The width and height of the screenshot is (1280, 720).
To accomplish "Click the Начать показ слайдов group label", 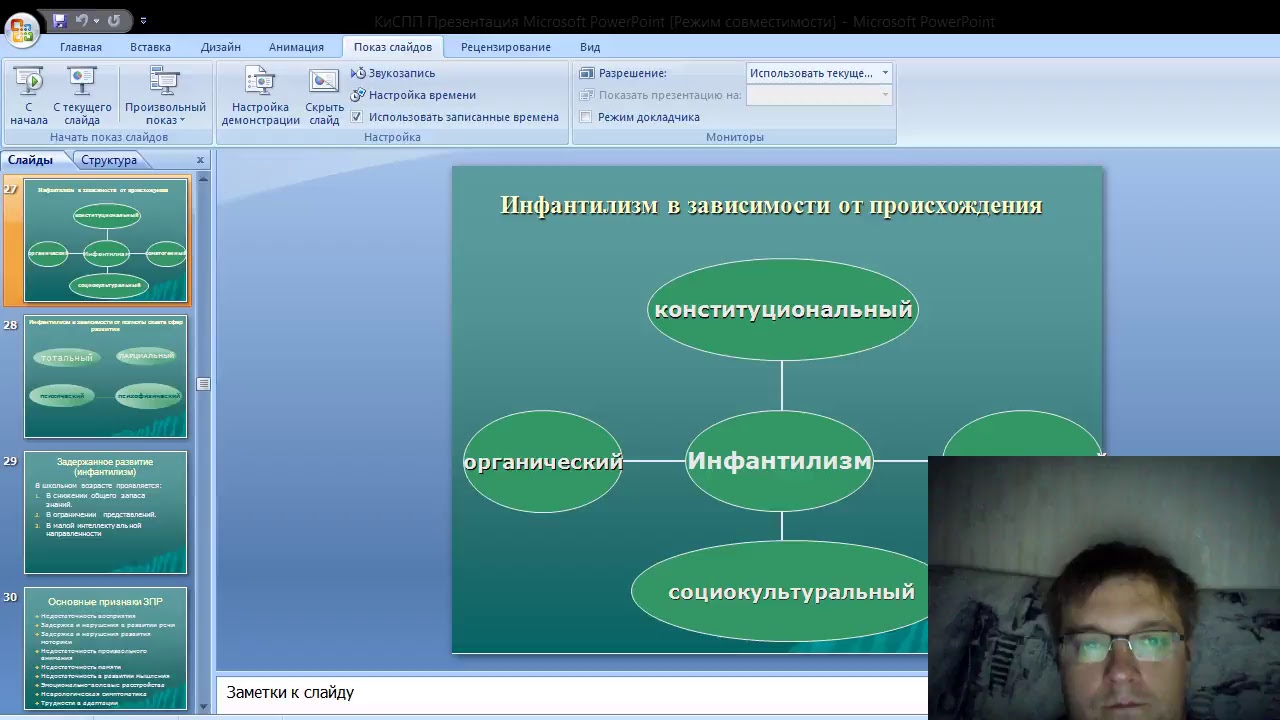I will tap(109, 137).
